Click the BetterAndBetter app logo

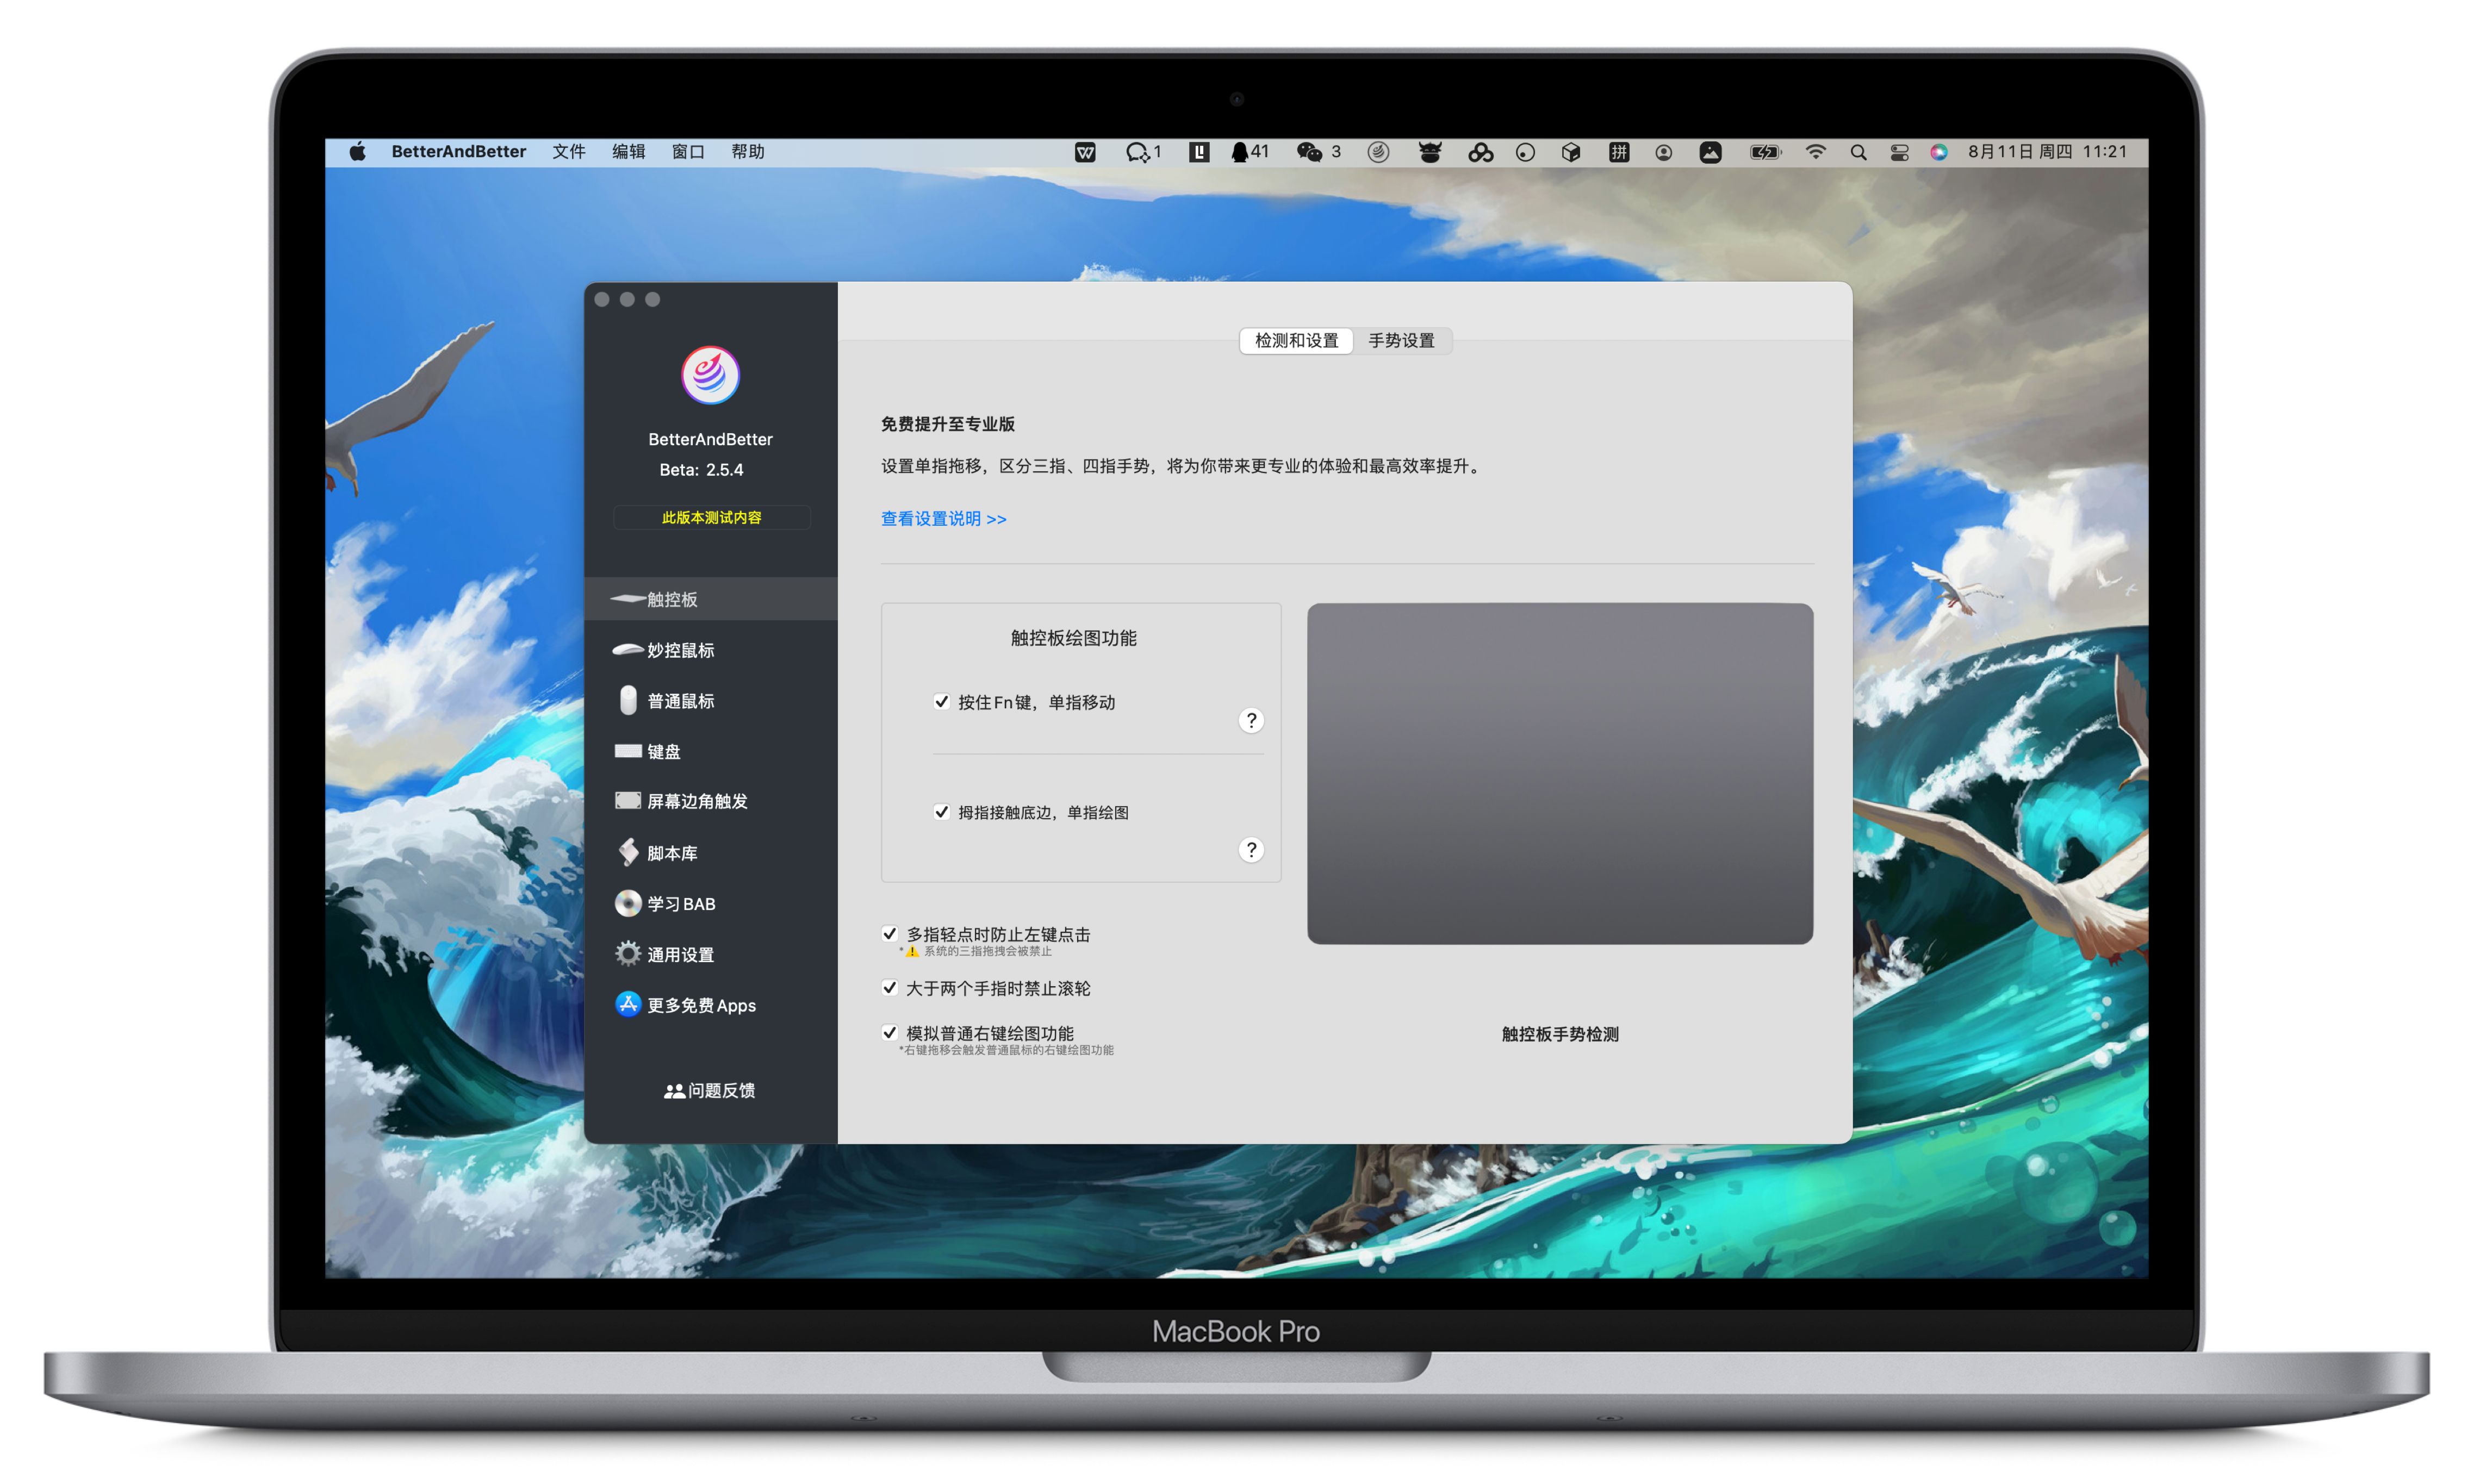(710, 375)
